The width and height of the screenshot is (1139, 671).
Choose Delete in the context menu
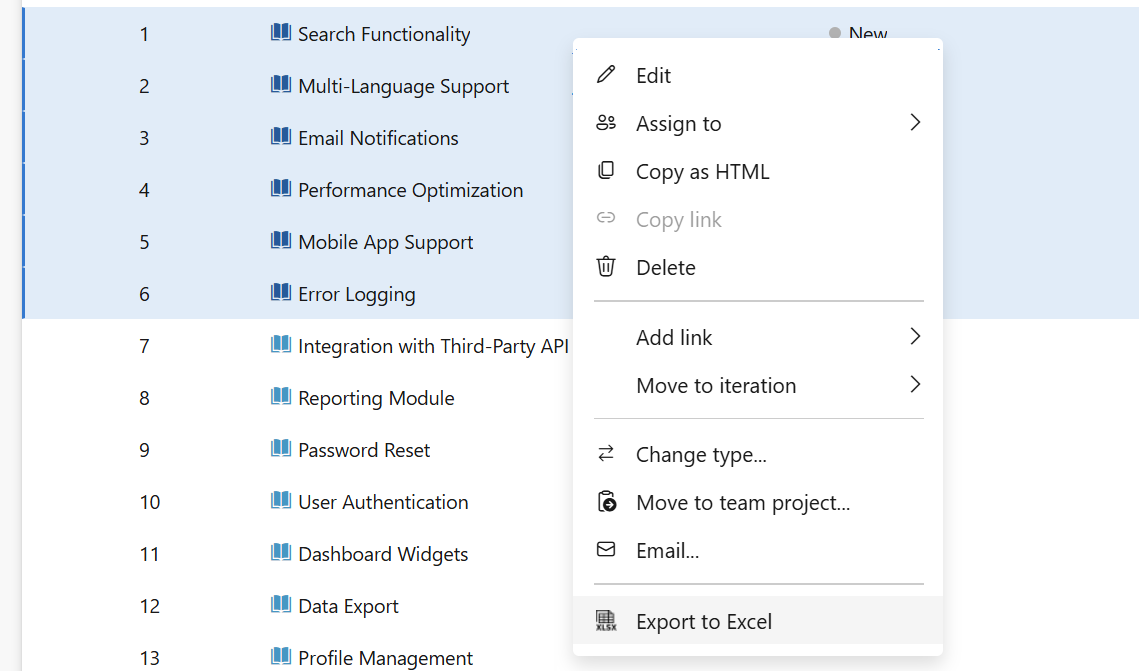pyautogui.click(x=665, y=266)
